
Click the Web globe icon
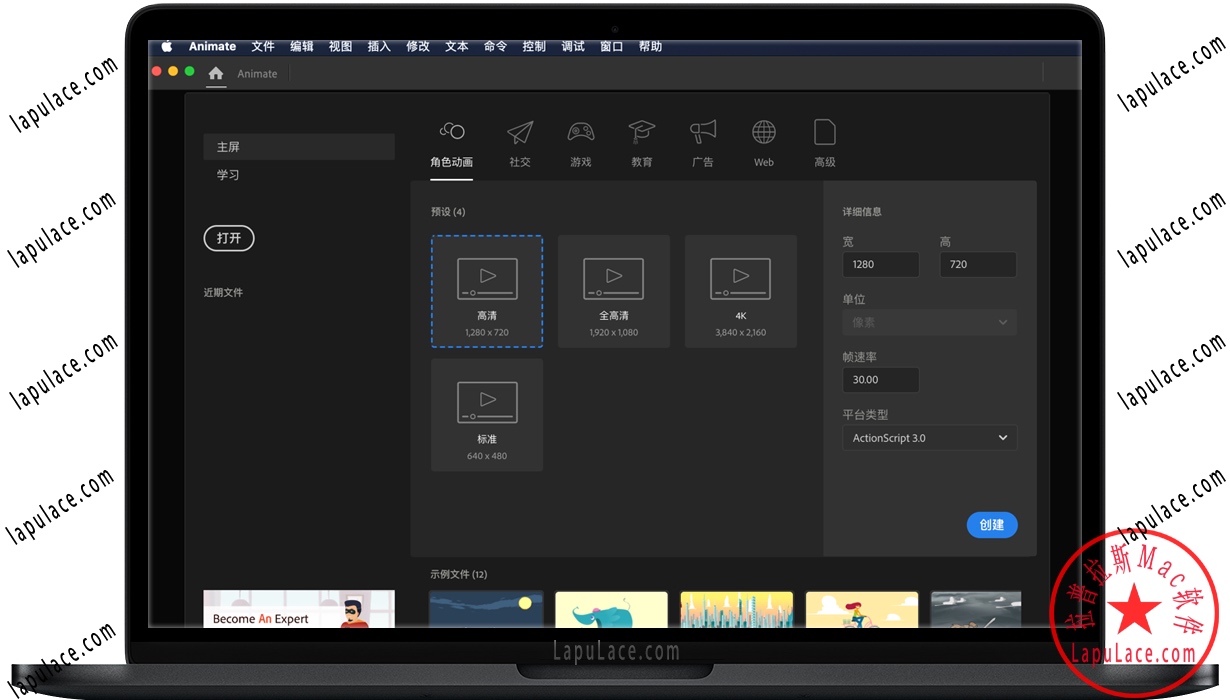pos(763,135)
